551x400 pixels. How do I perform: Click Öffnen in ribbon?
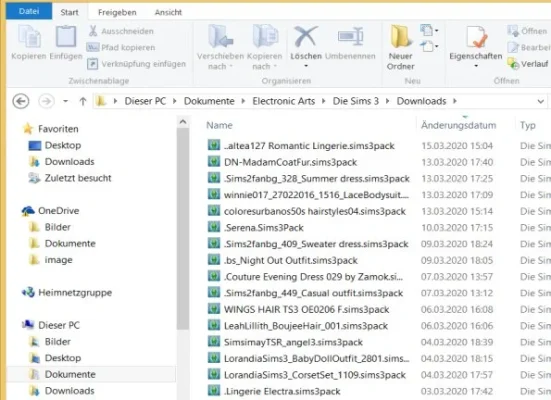(x=527, y=31)
